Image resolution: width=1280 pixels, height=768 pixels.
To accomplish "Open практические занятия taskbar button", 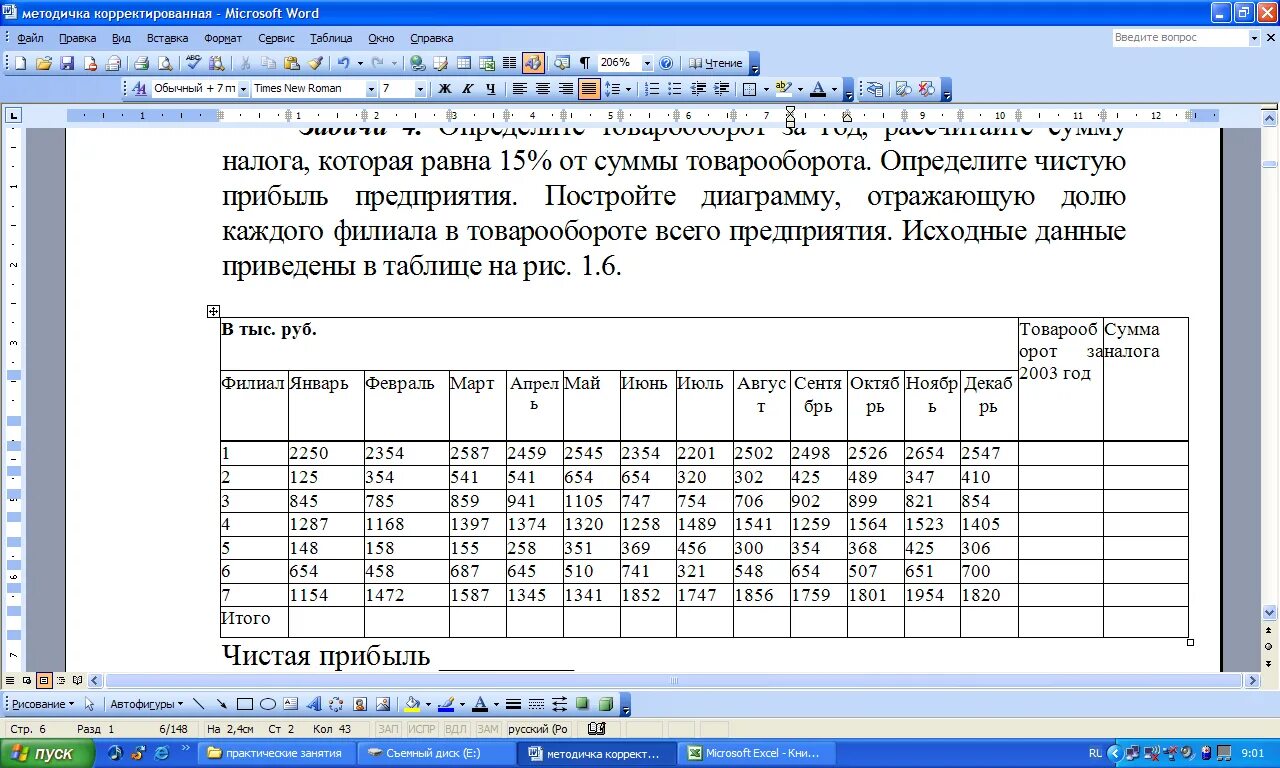I will click(x=275, y=753).
